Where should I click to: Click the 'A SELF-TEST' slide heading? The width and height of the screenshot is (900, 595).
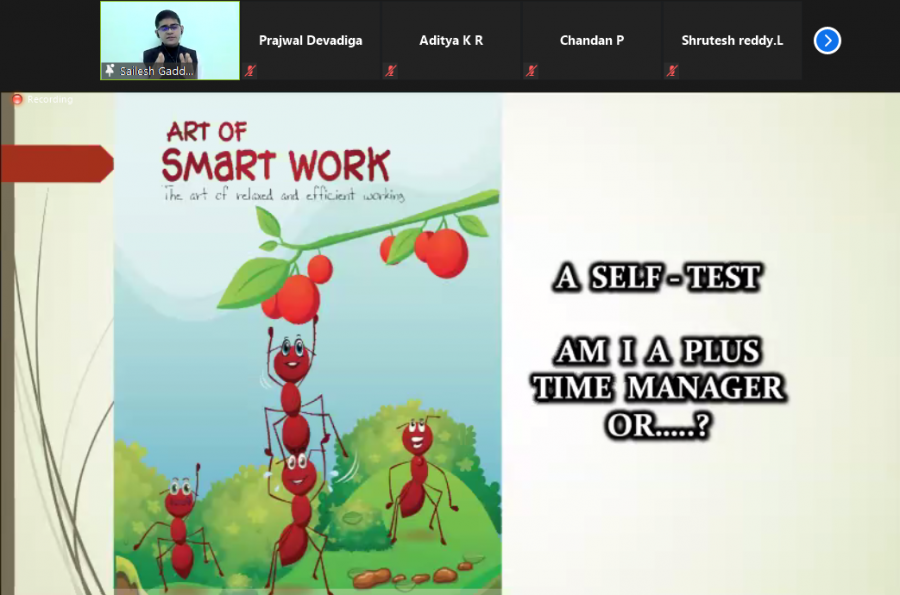657,278
